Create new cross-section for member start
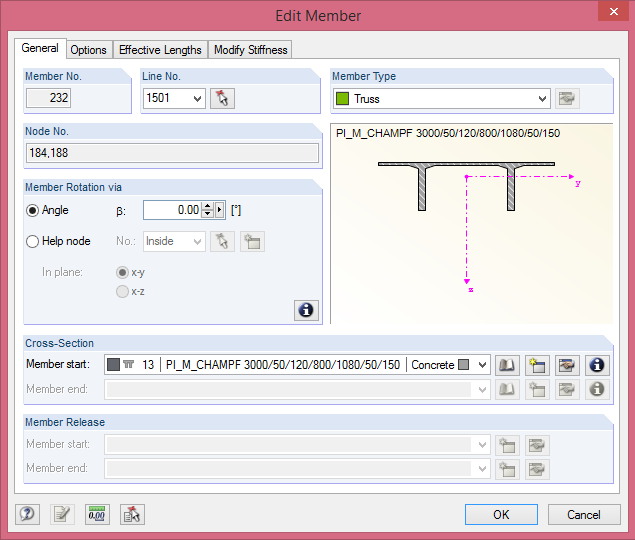Screen dimensions: 635x540 pyautogui.click(x=537, y=365)
